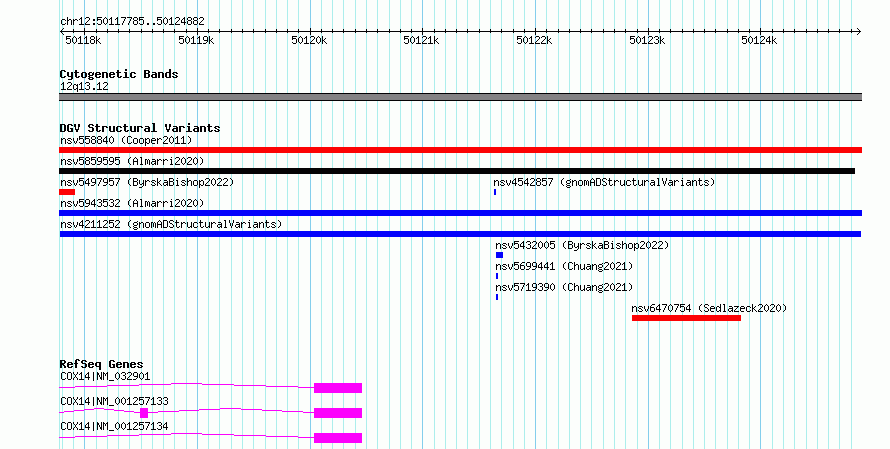The height and width of the screenshot is (449, 890).
Task: Click the nsv5432005 (ByrskaBishop2022) label
Action: [x=582, y=245]
